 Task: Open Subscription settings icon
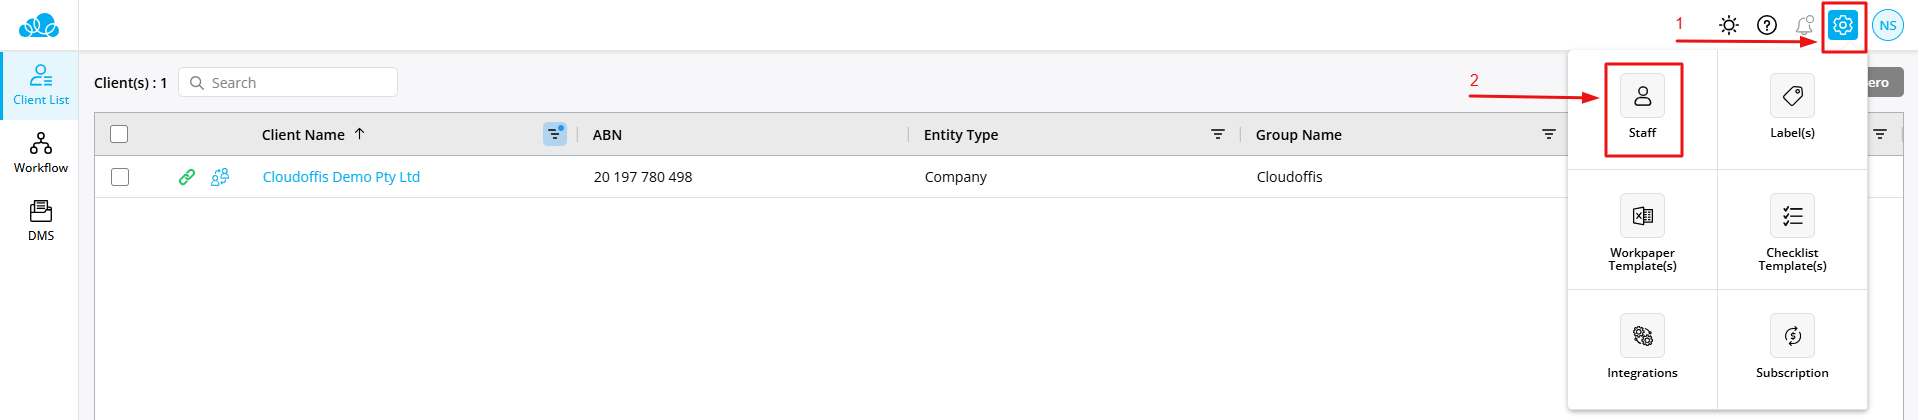1792,336
